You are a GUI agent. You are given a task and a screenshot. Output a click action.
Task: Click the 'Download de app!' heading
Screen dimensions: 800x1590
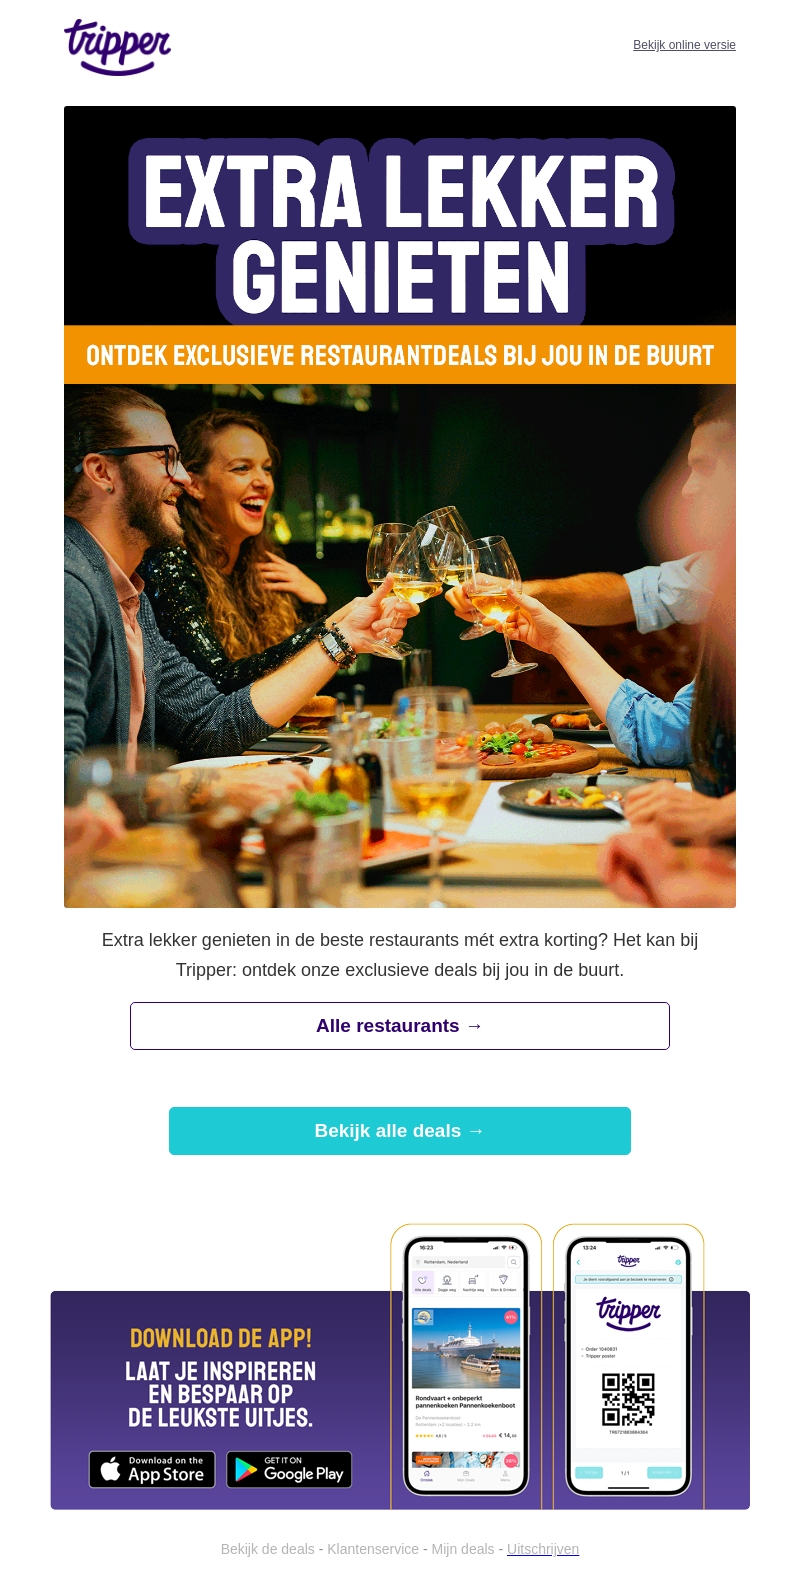pos(221,1338)
